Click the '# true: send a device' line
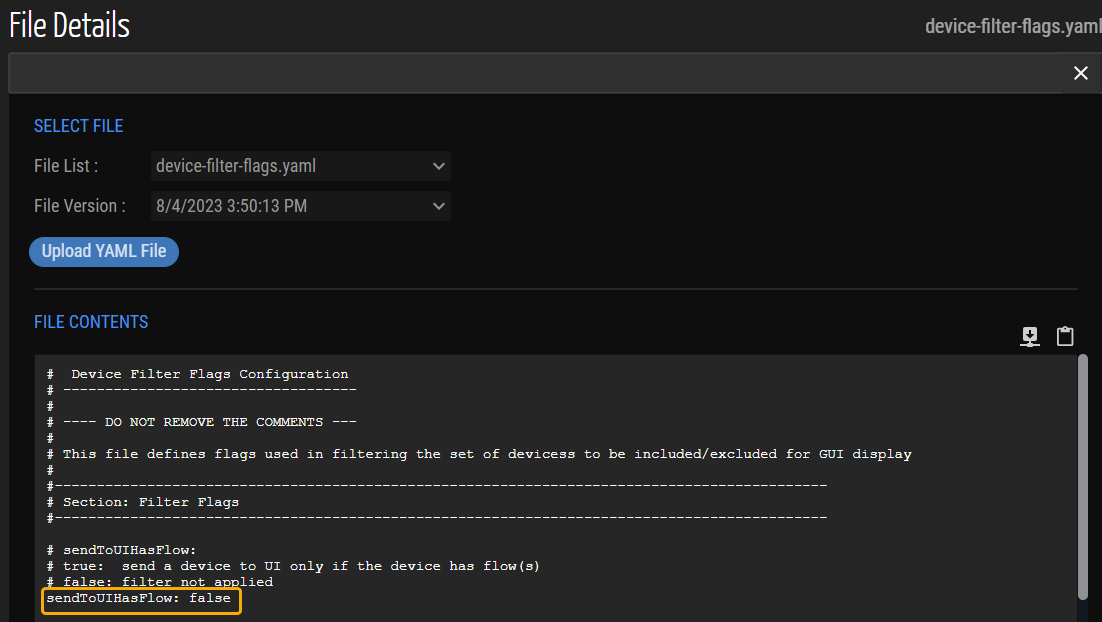Image resolution: width=1102 pixels, height=622 pixels. (293, 566)
